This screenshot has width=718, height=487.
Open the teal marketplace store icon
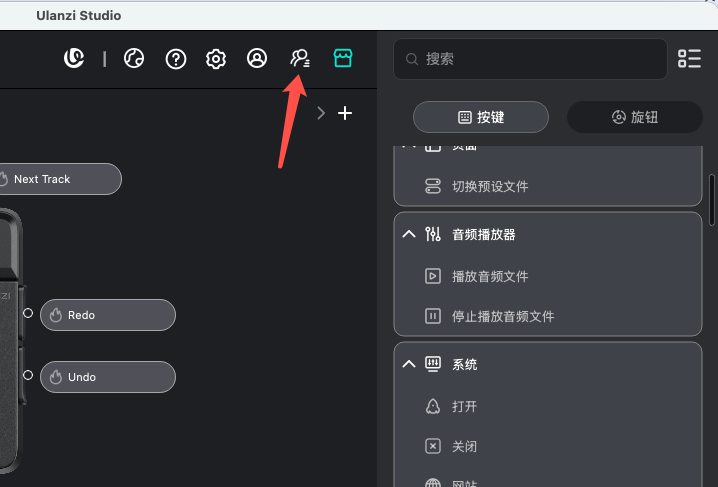point(343,58)
